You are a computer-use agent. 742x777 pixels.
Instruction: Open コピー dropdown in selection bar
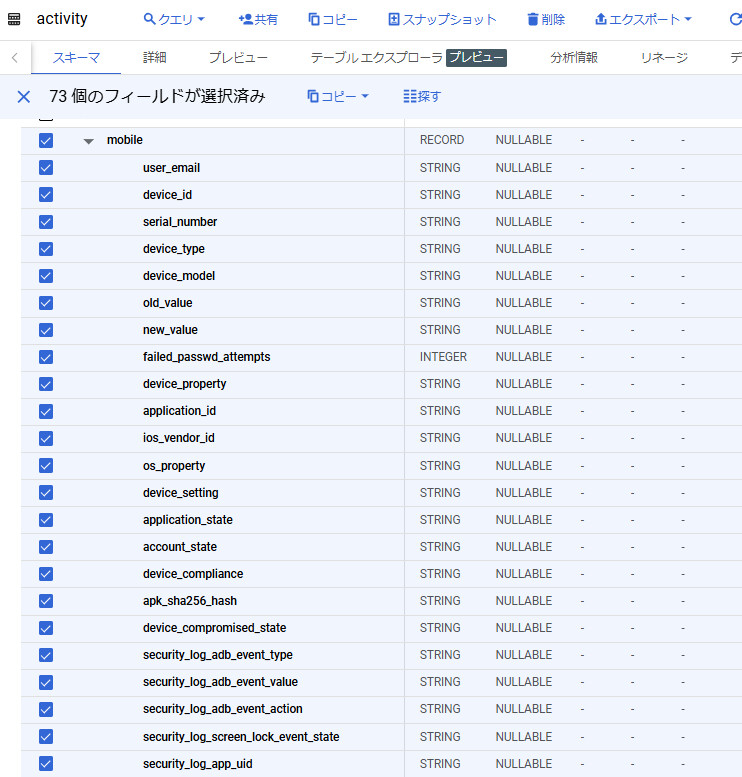338,96
